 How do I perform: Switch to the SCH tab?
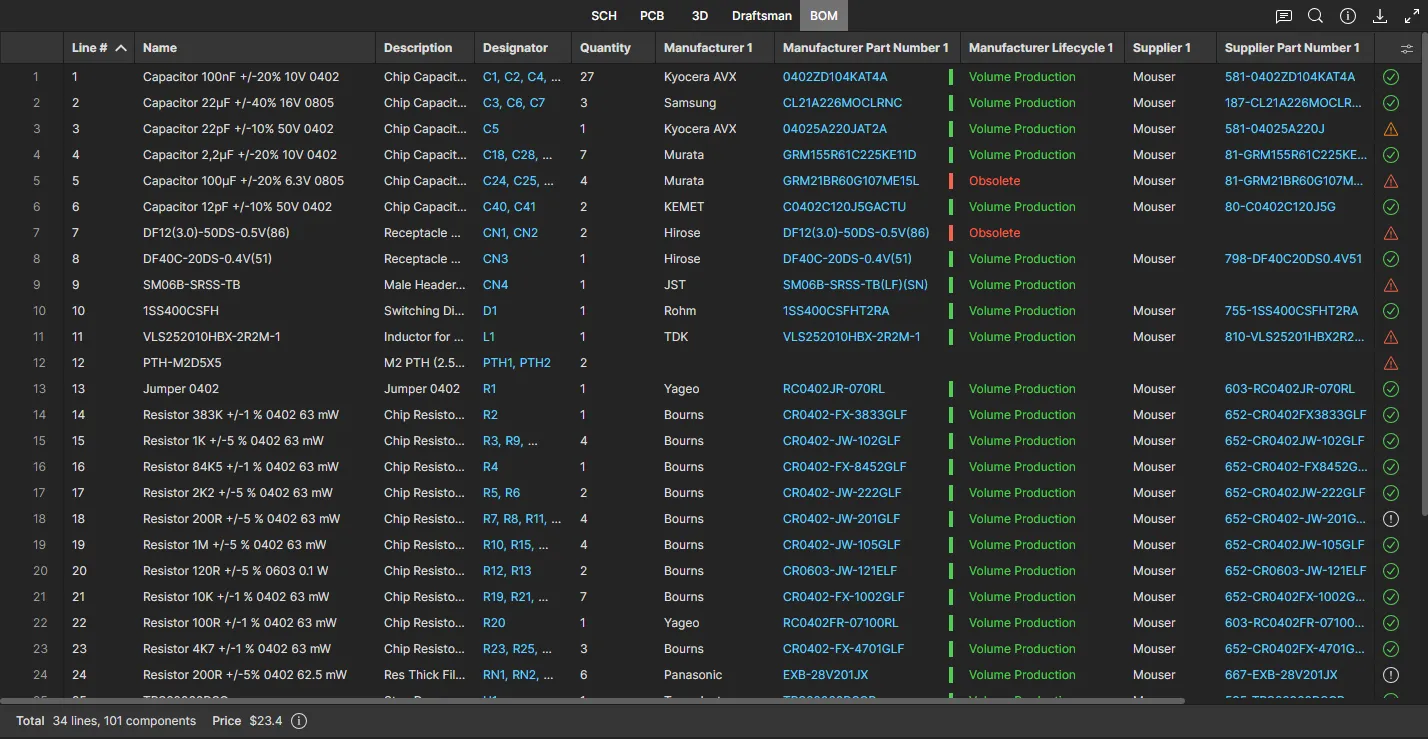(604, 16)
